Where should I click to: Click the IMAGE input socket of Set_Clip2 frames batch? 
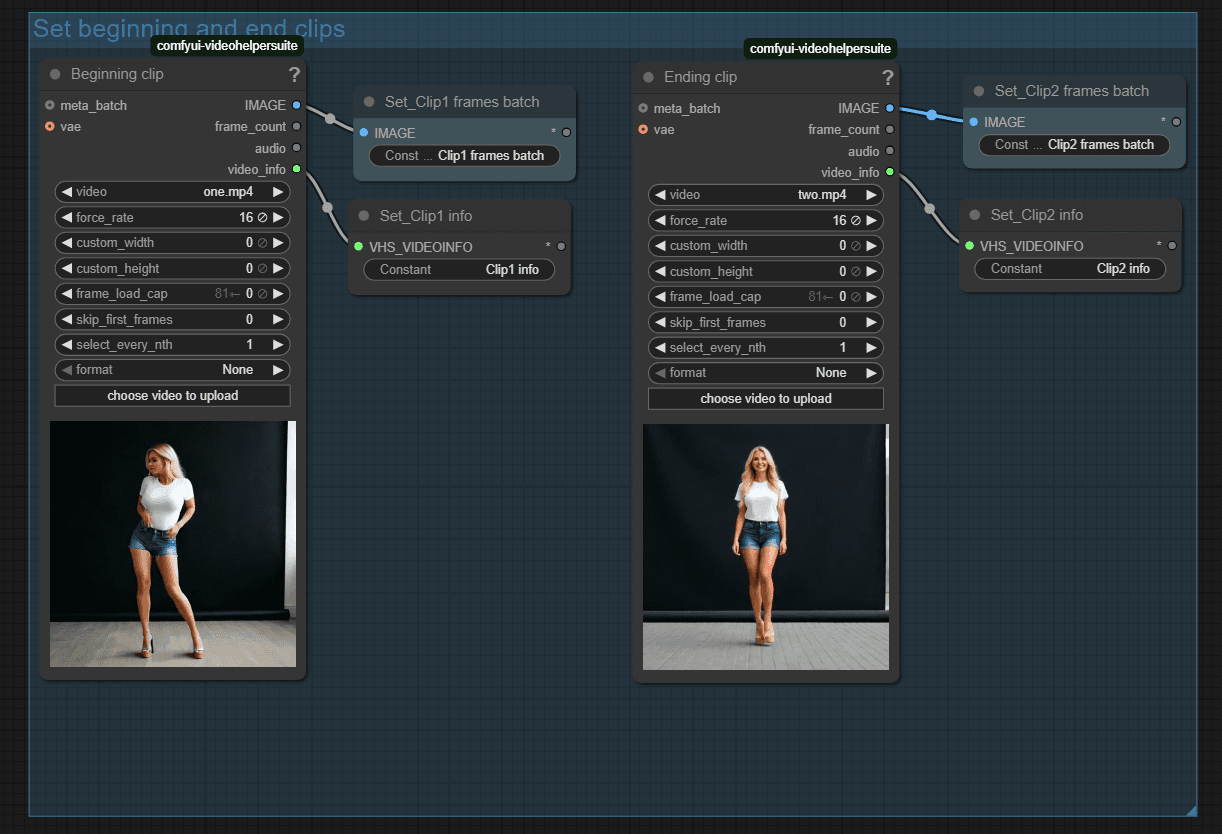[974, 121]
